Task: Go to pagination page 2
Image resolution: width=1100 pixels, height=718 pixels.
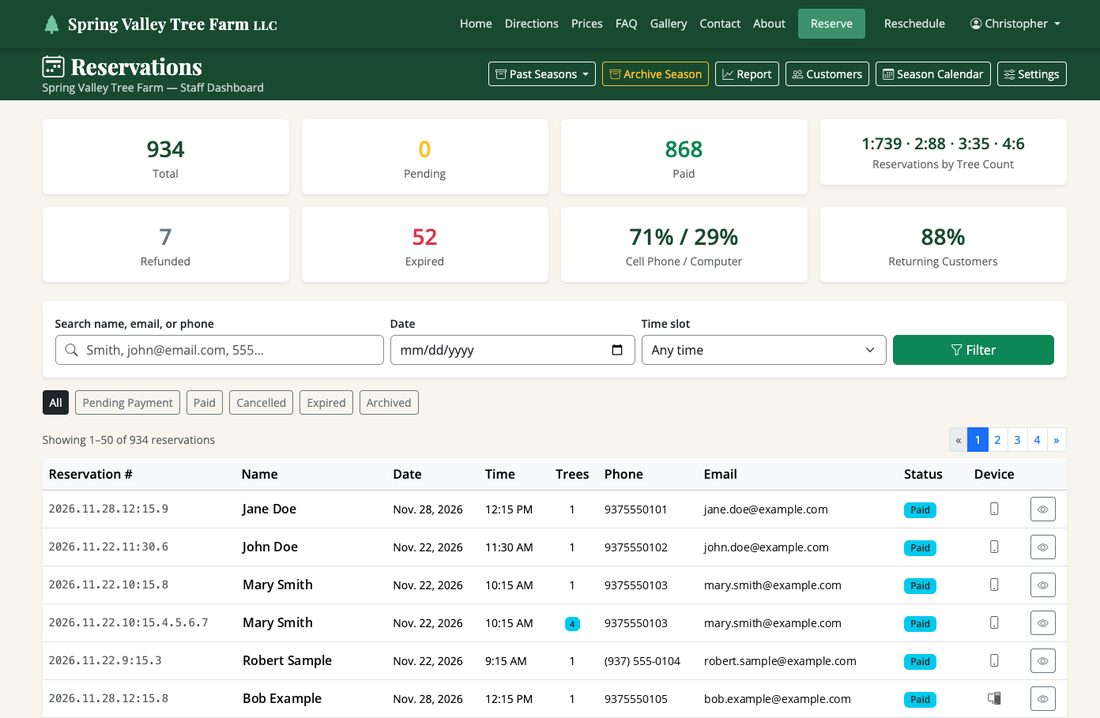Action: [x=997, y=439]
